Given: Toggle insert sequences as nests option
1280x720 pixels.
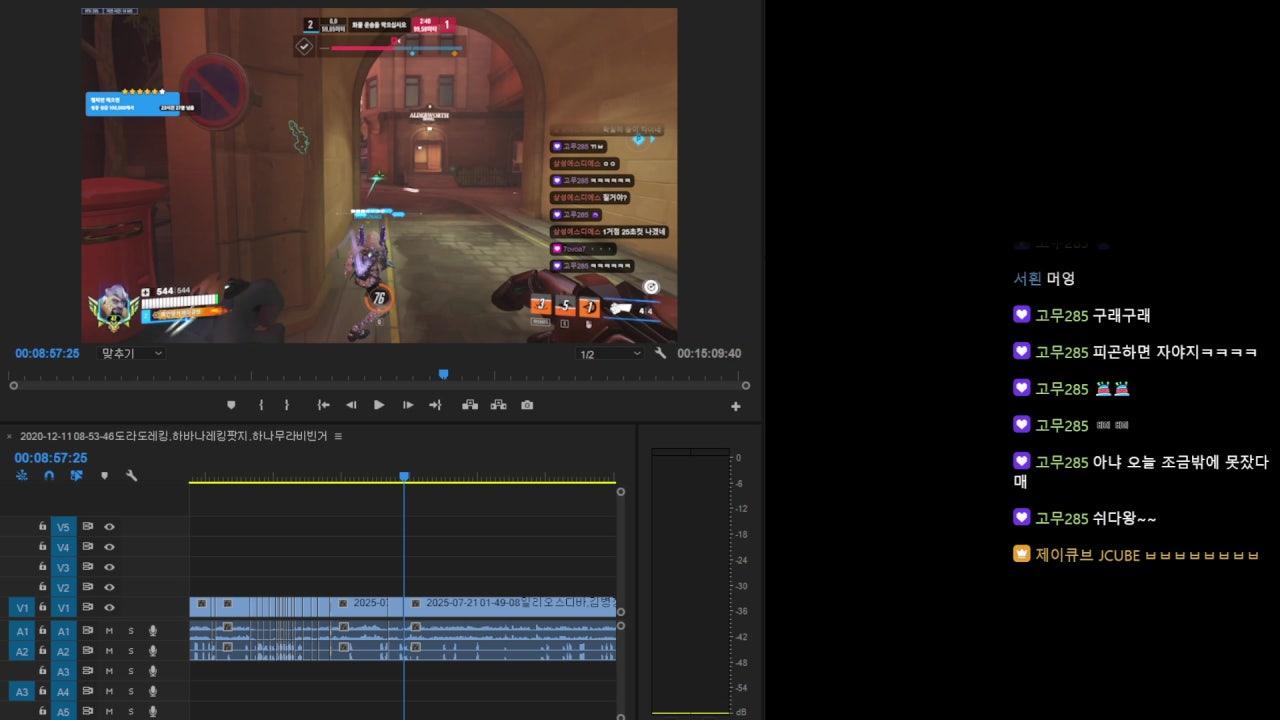Looking at the screenshot, I should point(22,476).
